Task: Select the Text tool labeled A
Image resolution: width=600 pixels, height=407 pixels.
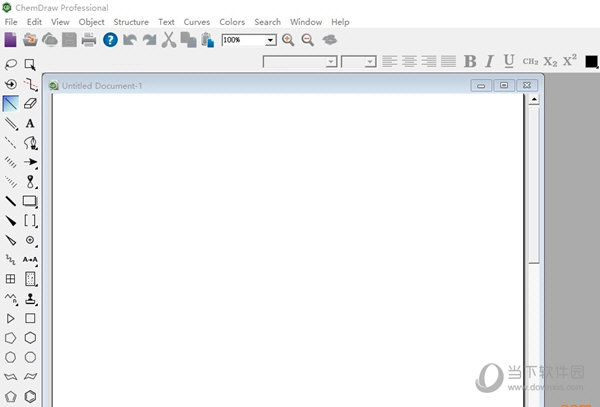Action: pyautogui.click(x=30, y=123)
